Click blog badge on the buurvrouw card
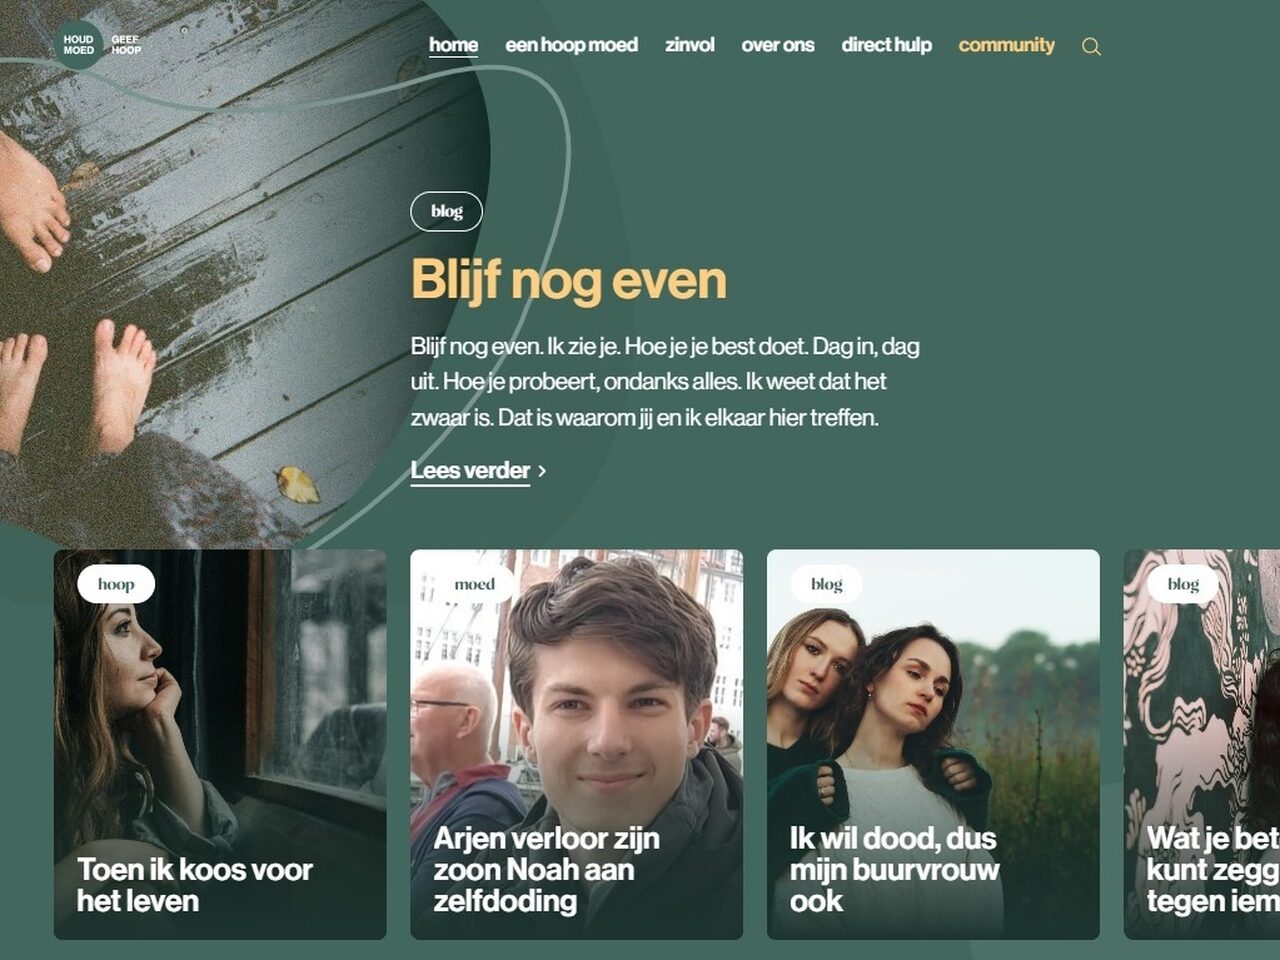Image resolution: width=1280 pixels, height=960 pixels. 826,584
